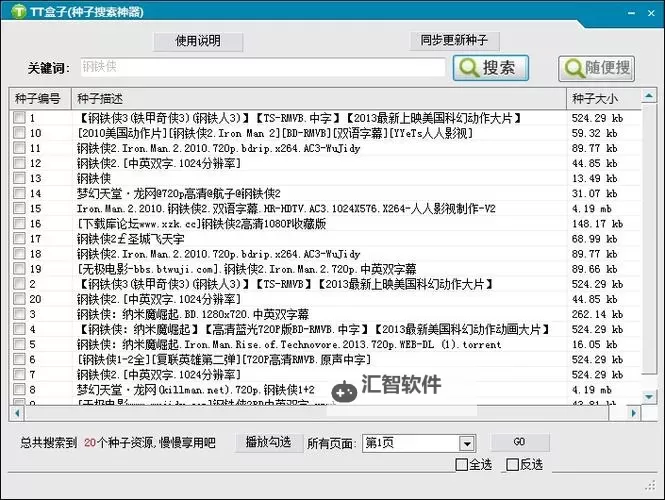Open the 使用说明 instructions

(198, 41)
